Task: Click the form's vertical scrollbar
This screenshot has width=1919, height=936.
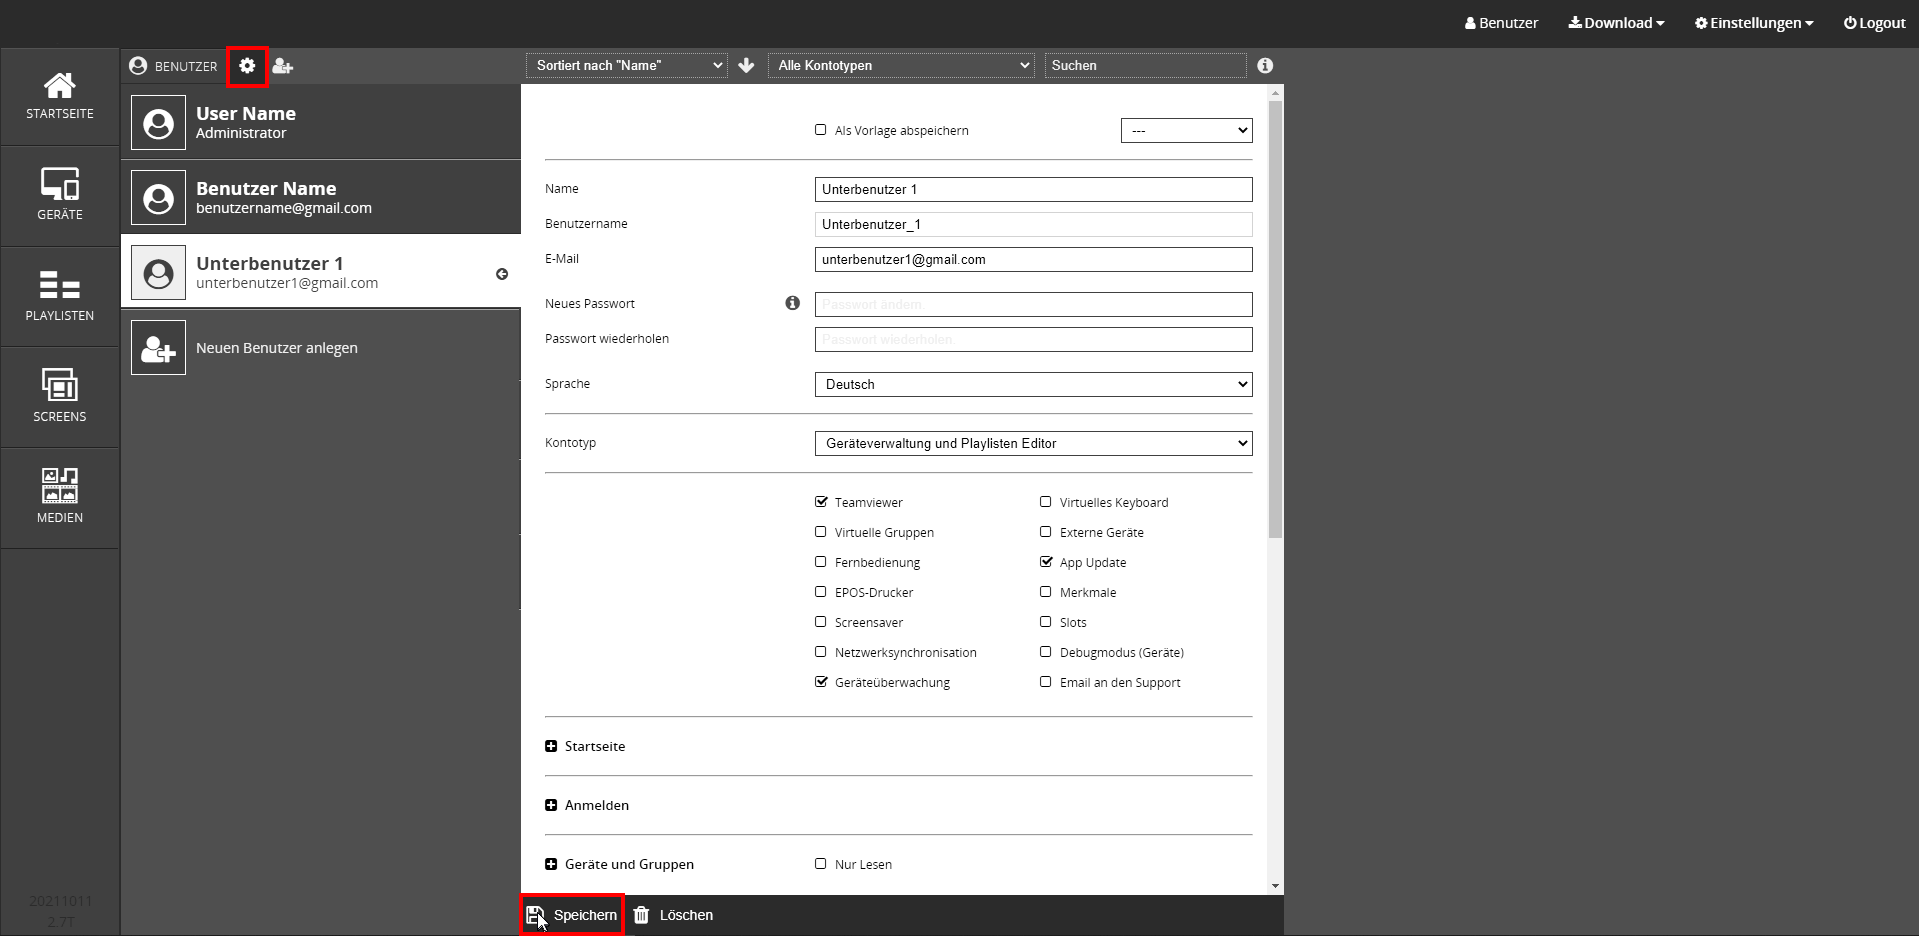Action: click(x=1275, y=320)
